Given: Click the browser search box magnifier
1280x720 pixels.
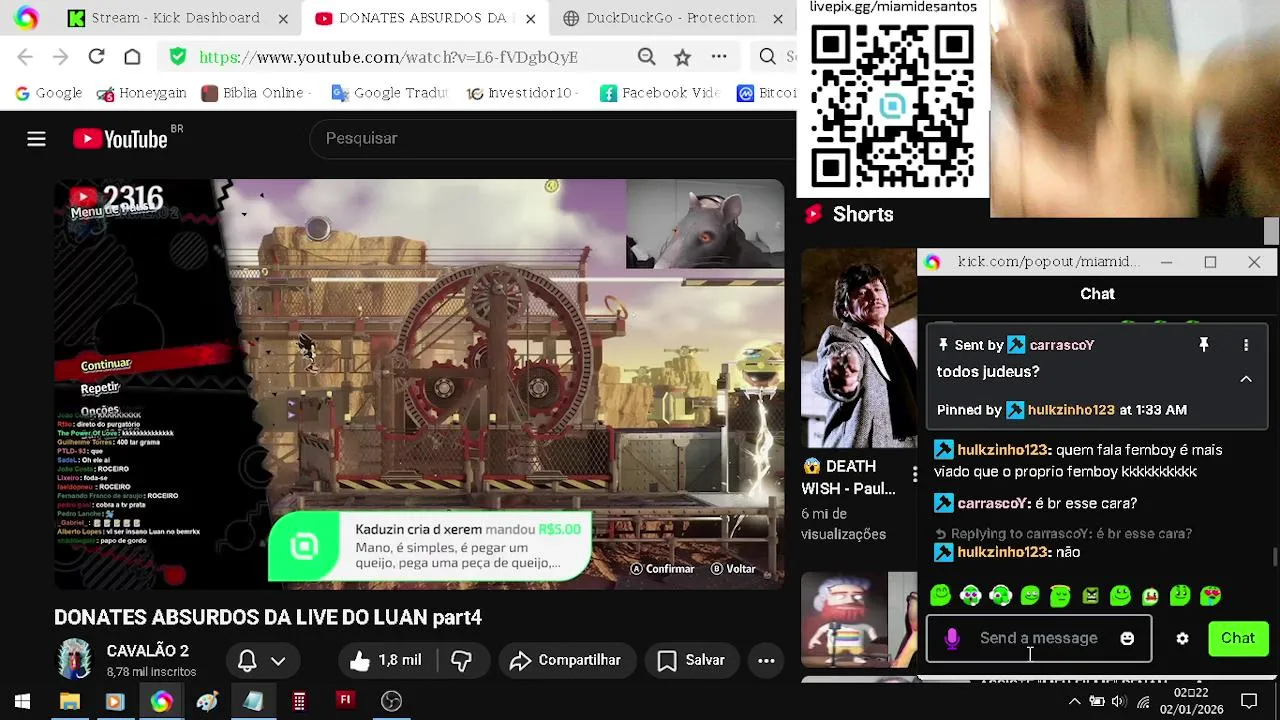Looking at the screenshot, I should coord(767,57).
